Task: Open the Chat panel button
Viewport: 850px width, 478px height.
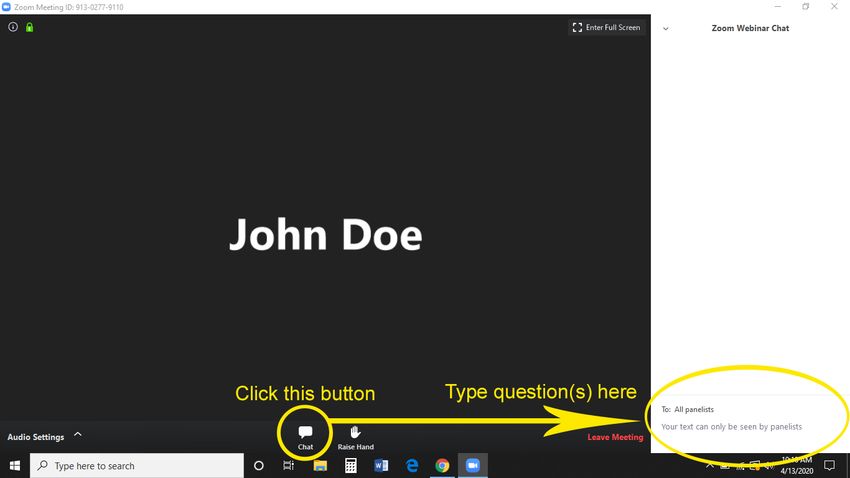Action: (x=305, y=437)
